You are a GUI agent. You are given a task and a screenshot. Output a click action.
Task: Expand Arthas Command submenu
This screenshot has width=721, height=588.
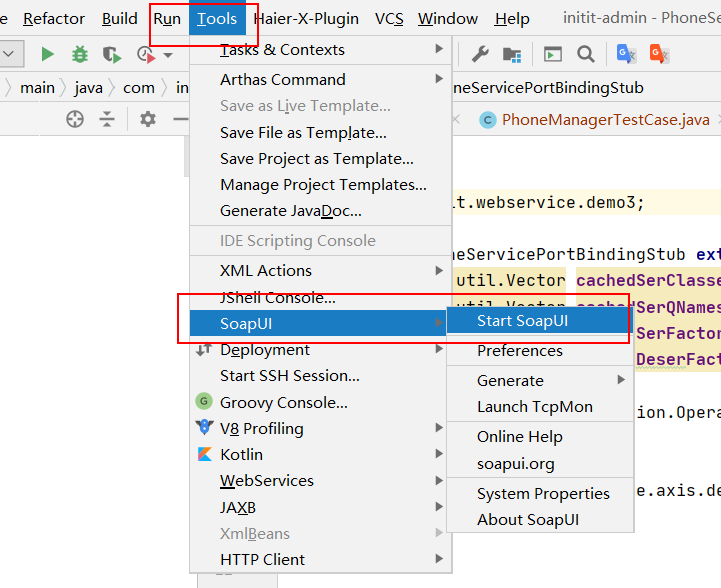click(x=320, y=80)
